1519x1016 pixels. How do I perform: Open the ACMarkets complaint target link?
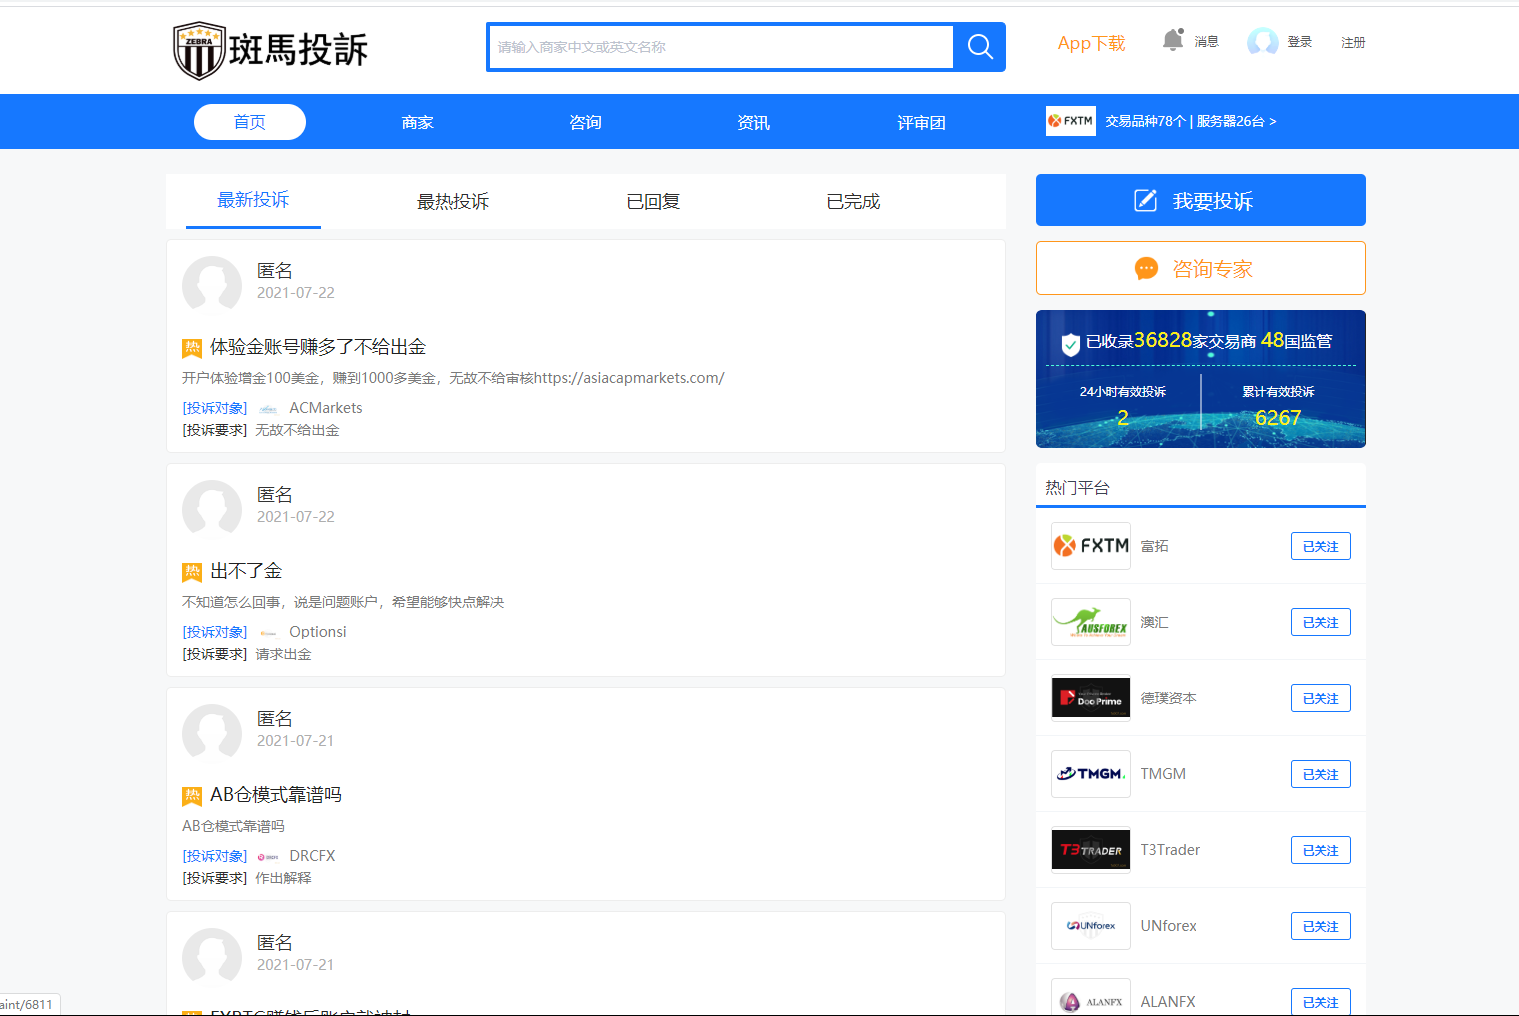tap(325, 408)
